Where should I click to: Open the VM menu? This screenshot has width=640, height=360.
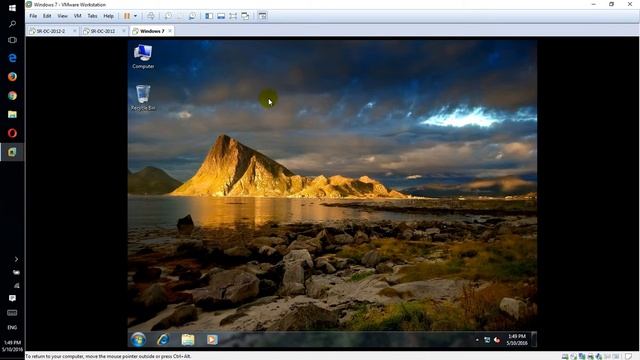78,16
